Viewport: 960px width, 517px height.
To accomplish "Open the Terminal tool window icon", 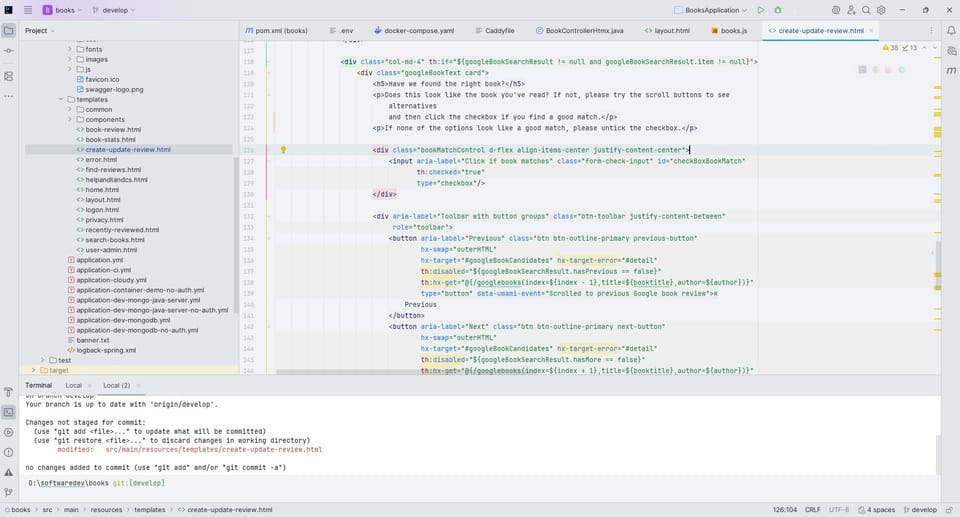I will click(x=9, y=412).
